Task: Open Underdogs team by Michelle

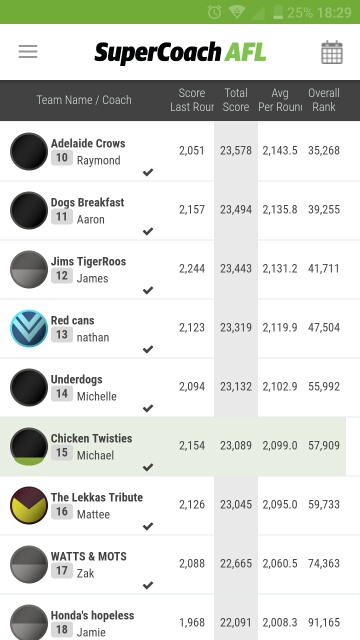Action: [76, 379]
